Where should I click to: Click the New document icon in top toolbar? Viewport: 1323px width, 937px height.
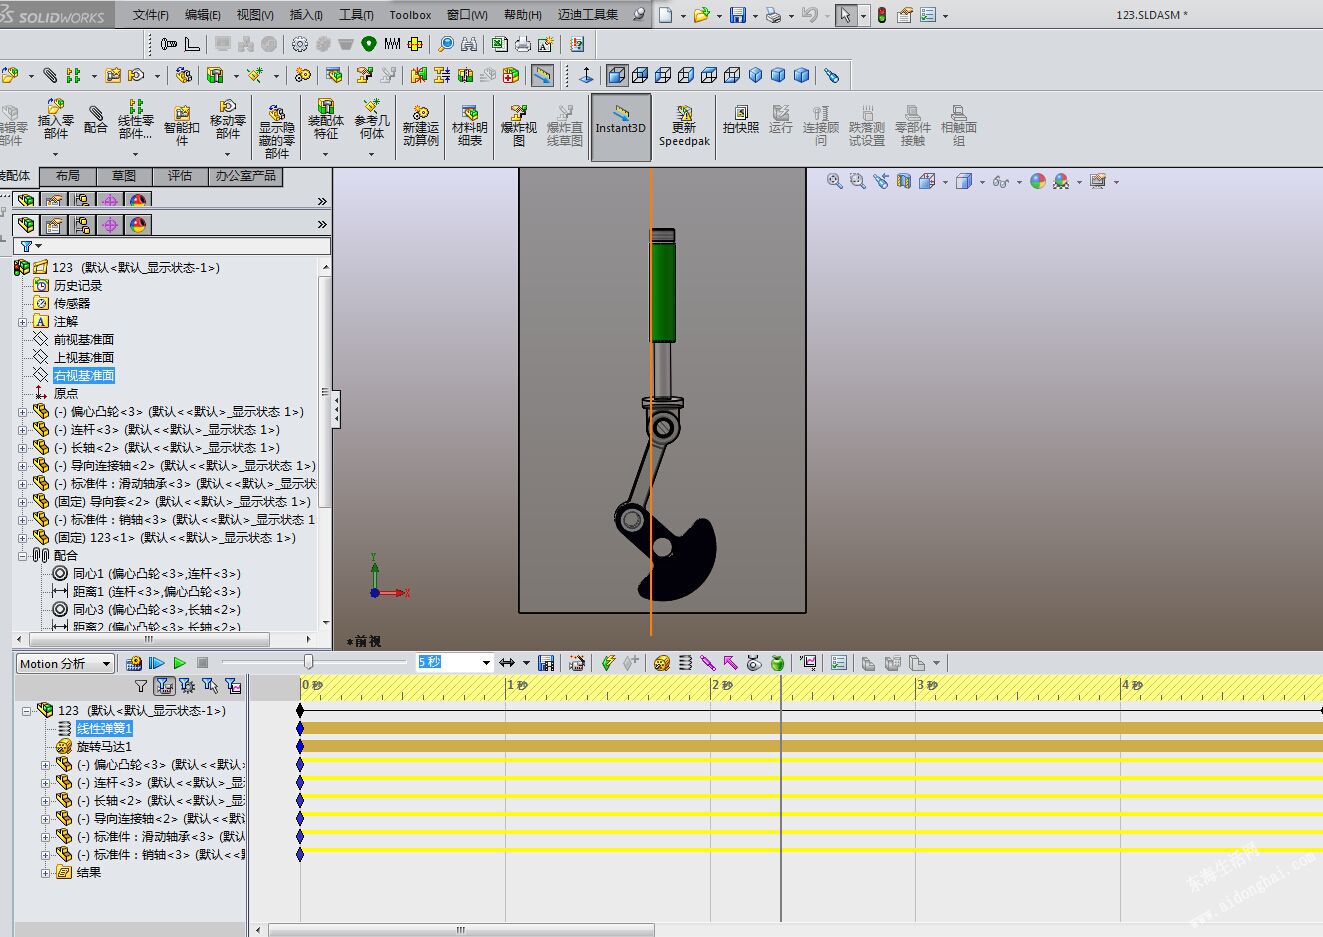tap(665, 15)
